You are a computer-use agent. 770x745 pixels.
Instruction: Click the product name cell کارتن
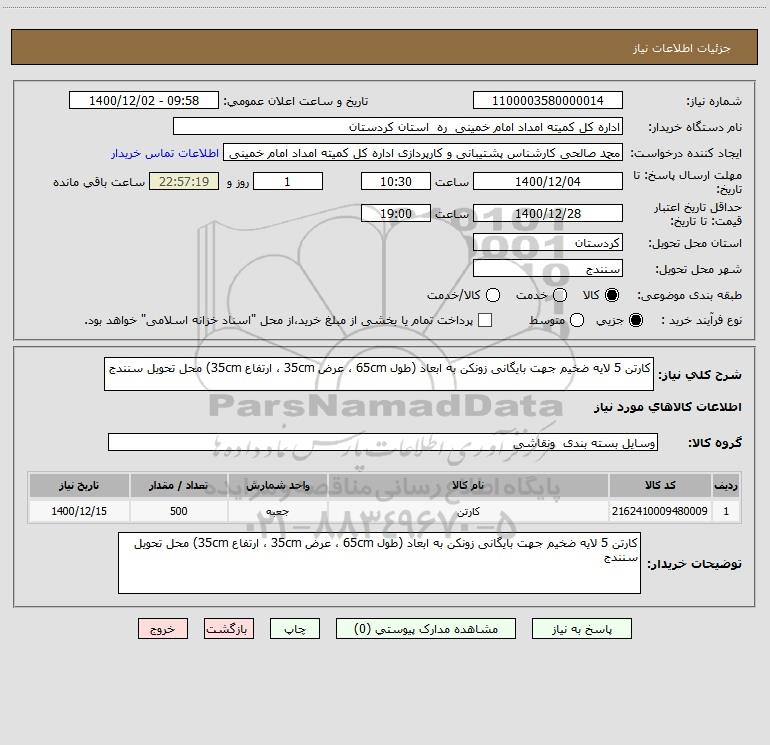[468, 511]
